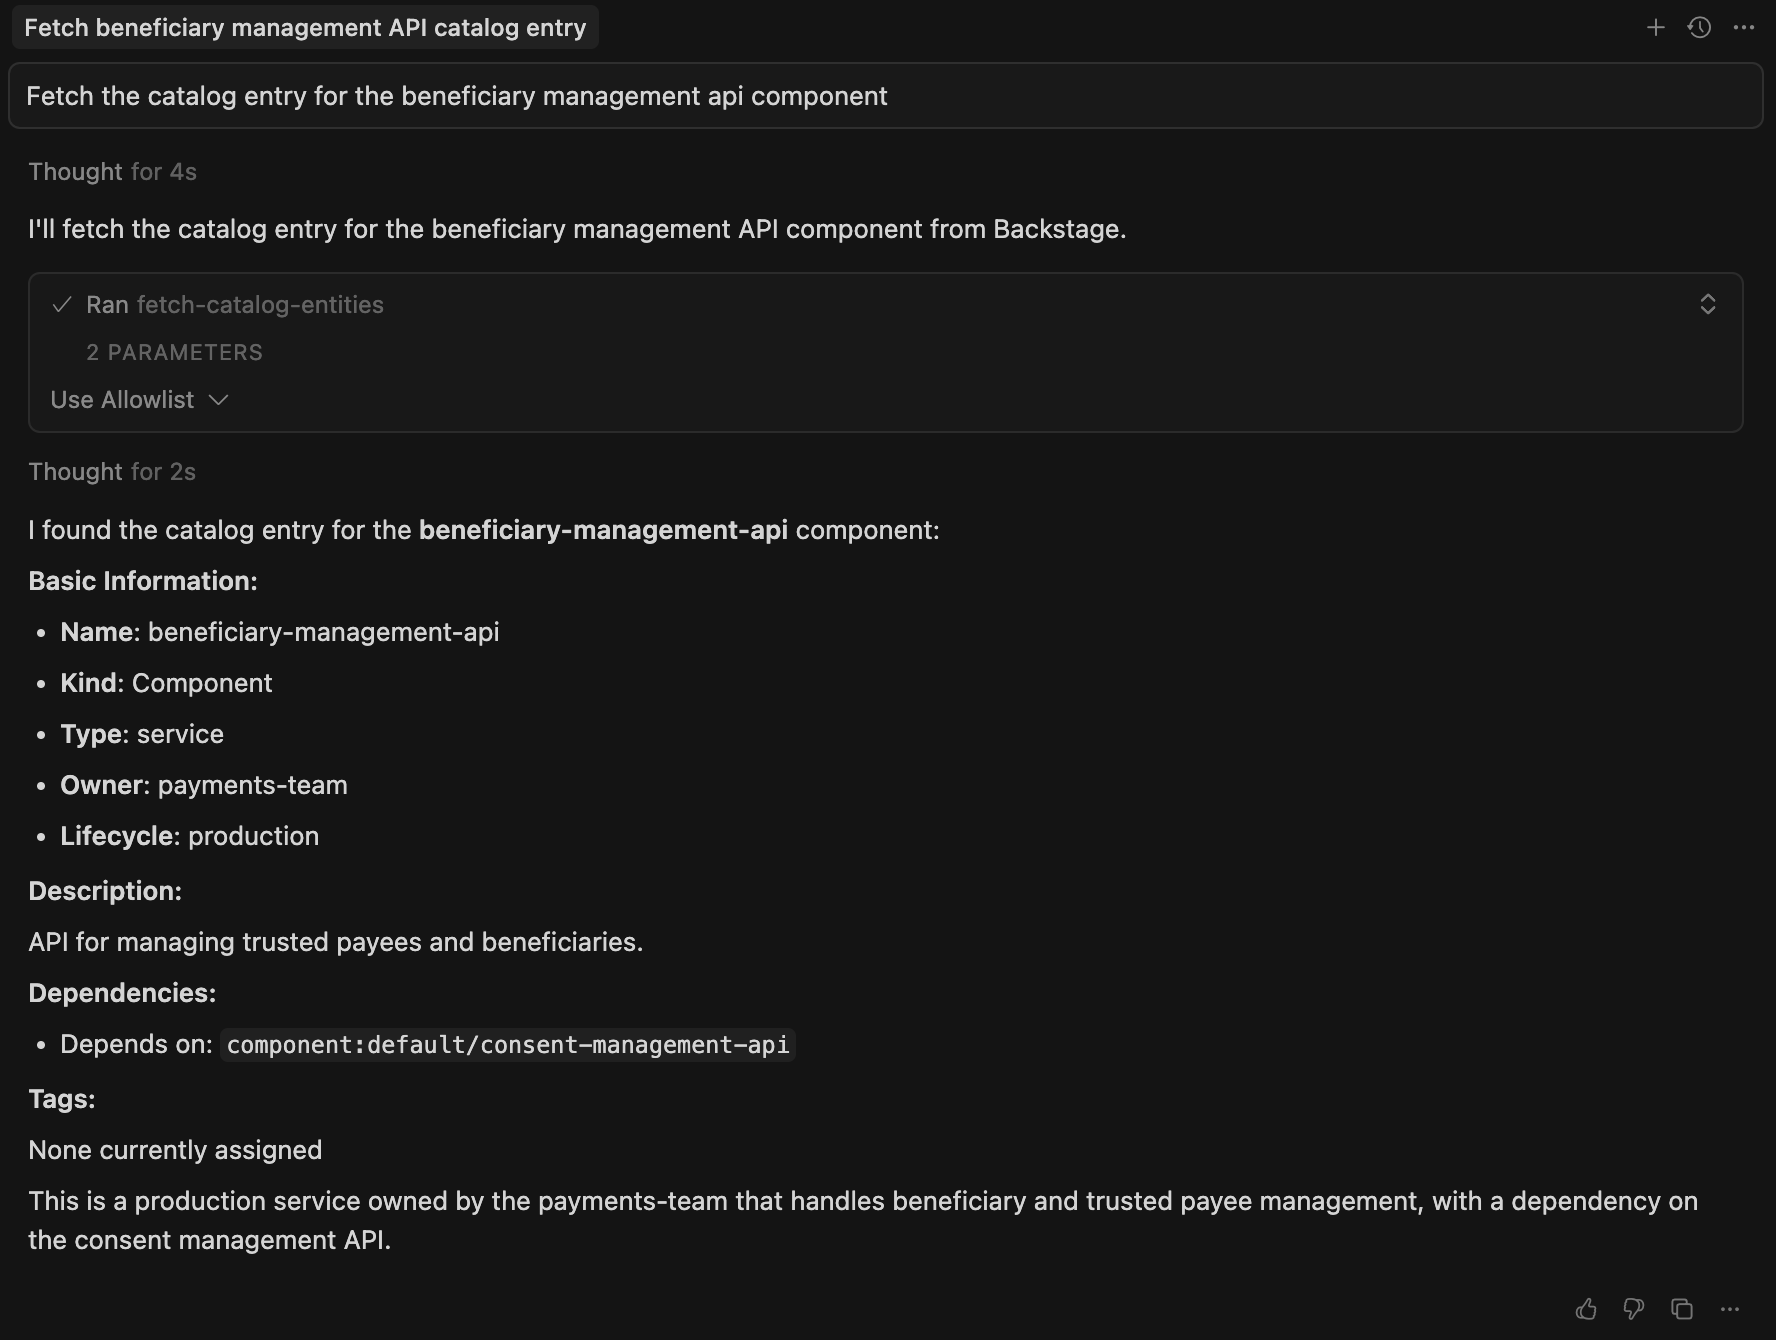Click the checkmark beside Ran fetch-catalog-entities
Image resolution: width=1776 pixels, height=1340 pixels.
[x=63, y=304]
